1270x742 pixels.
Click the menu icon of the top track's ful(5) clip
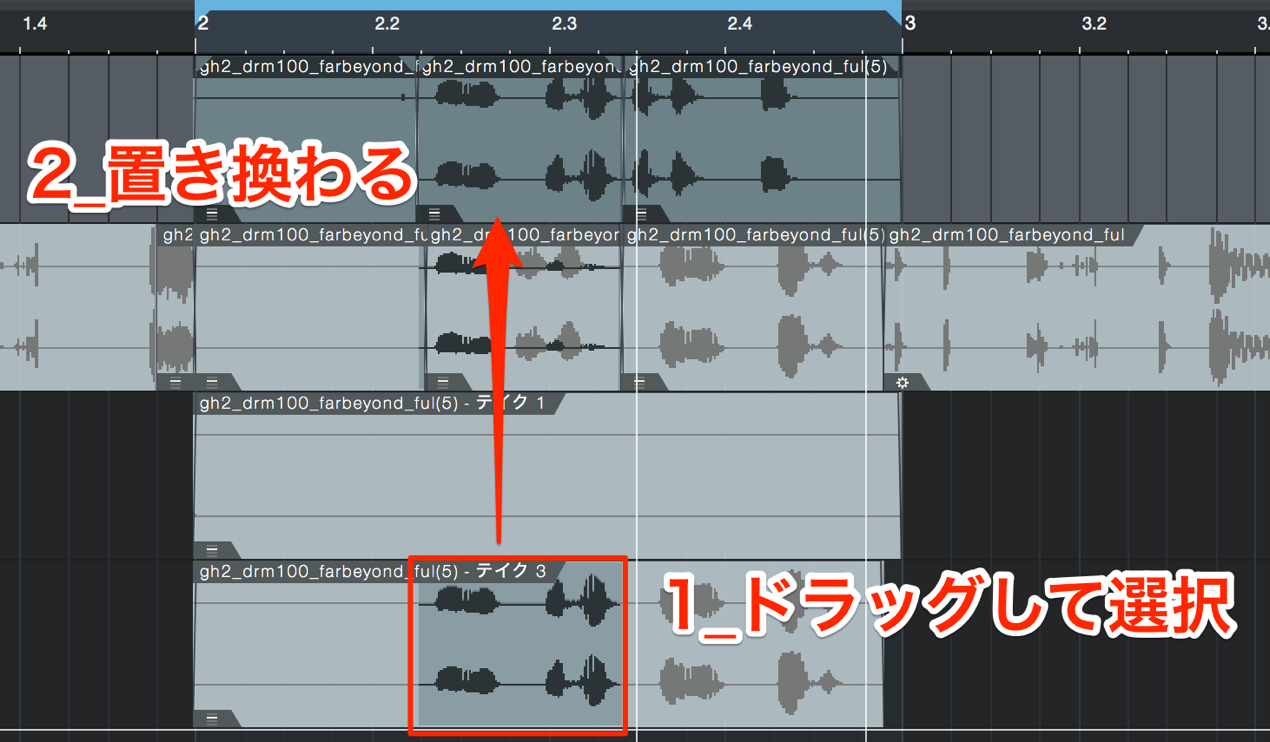click(641, 214)
